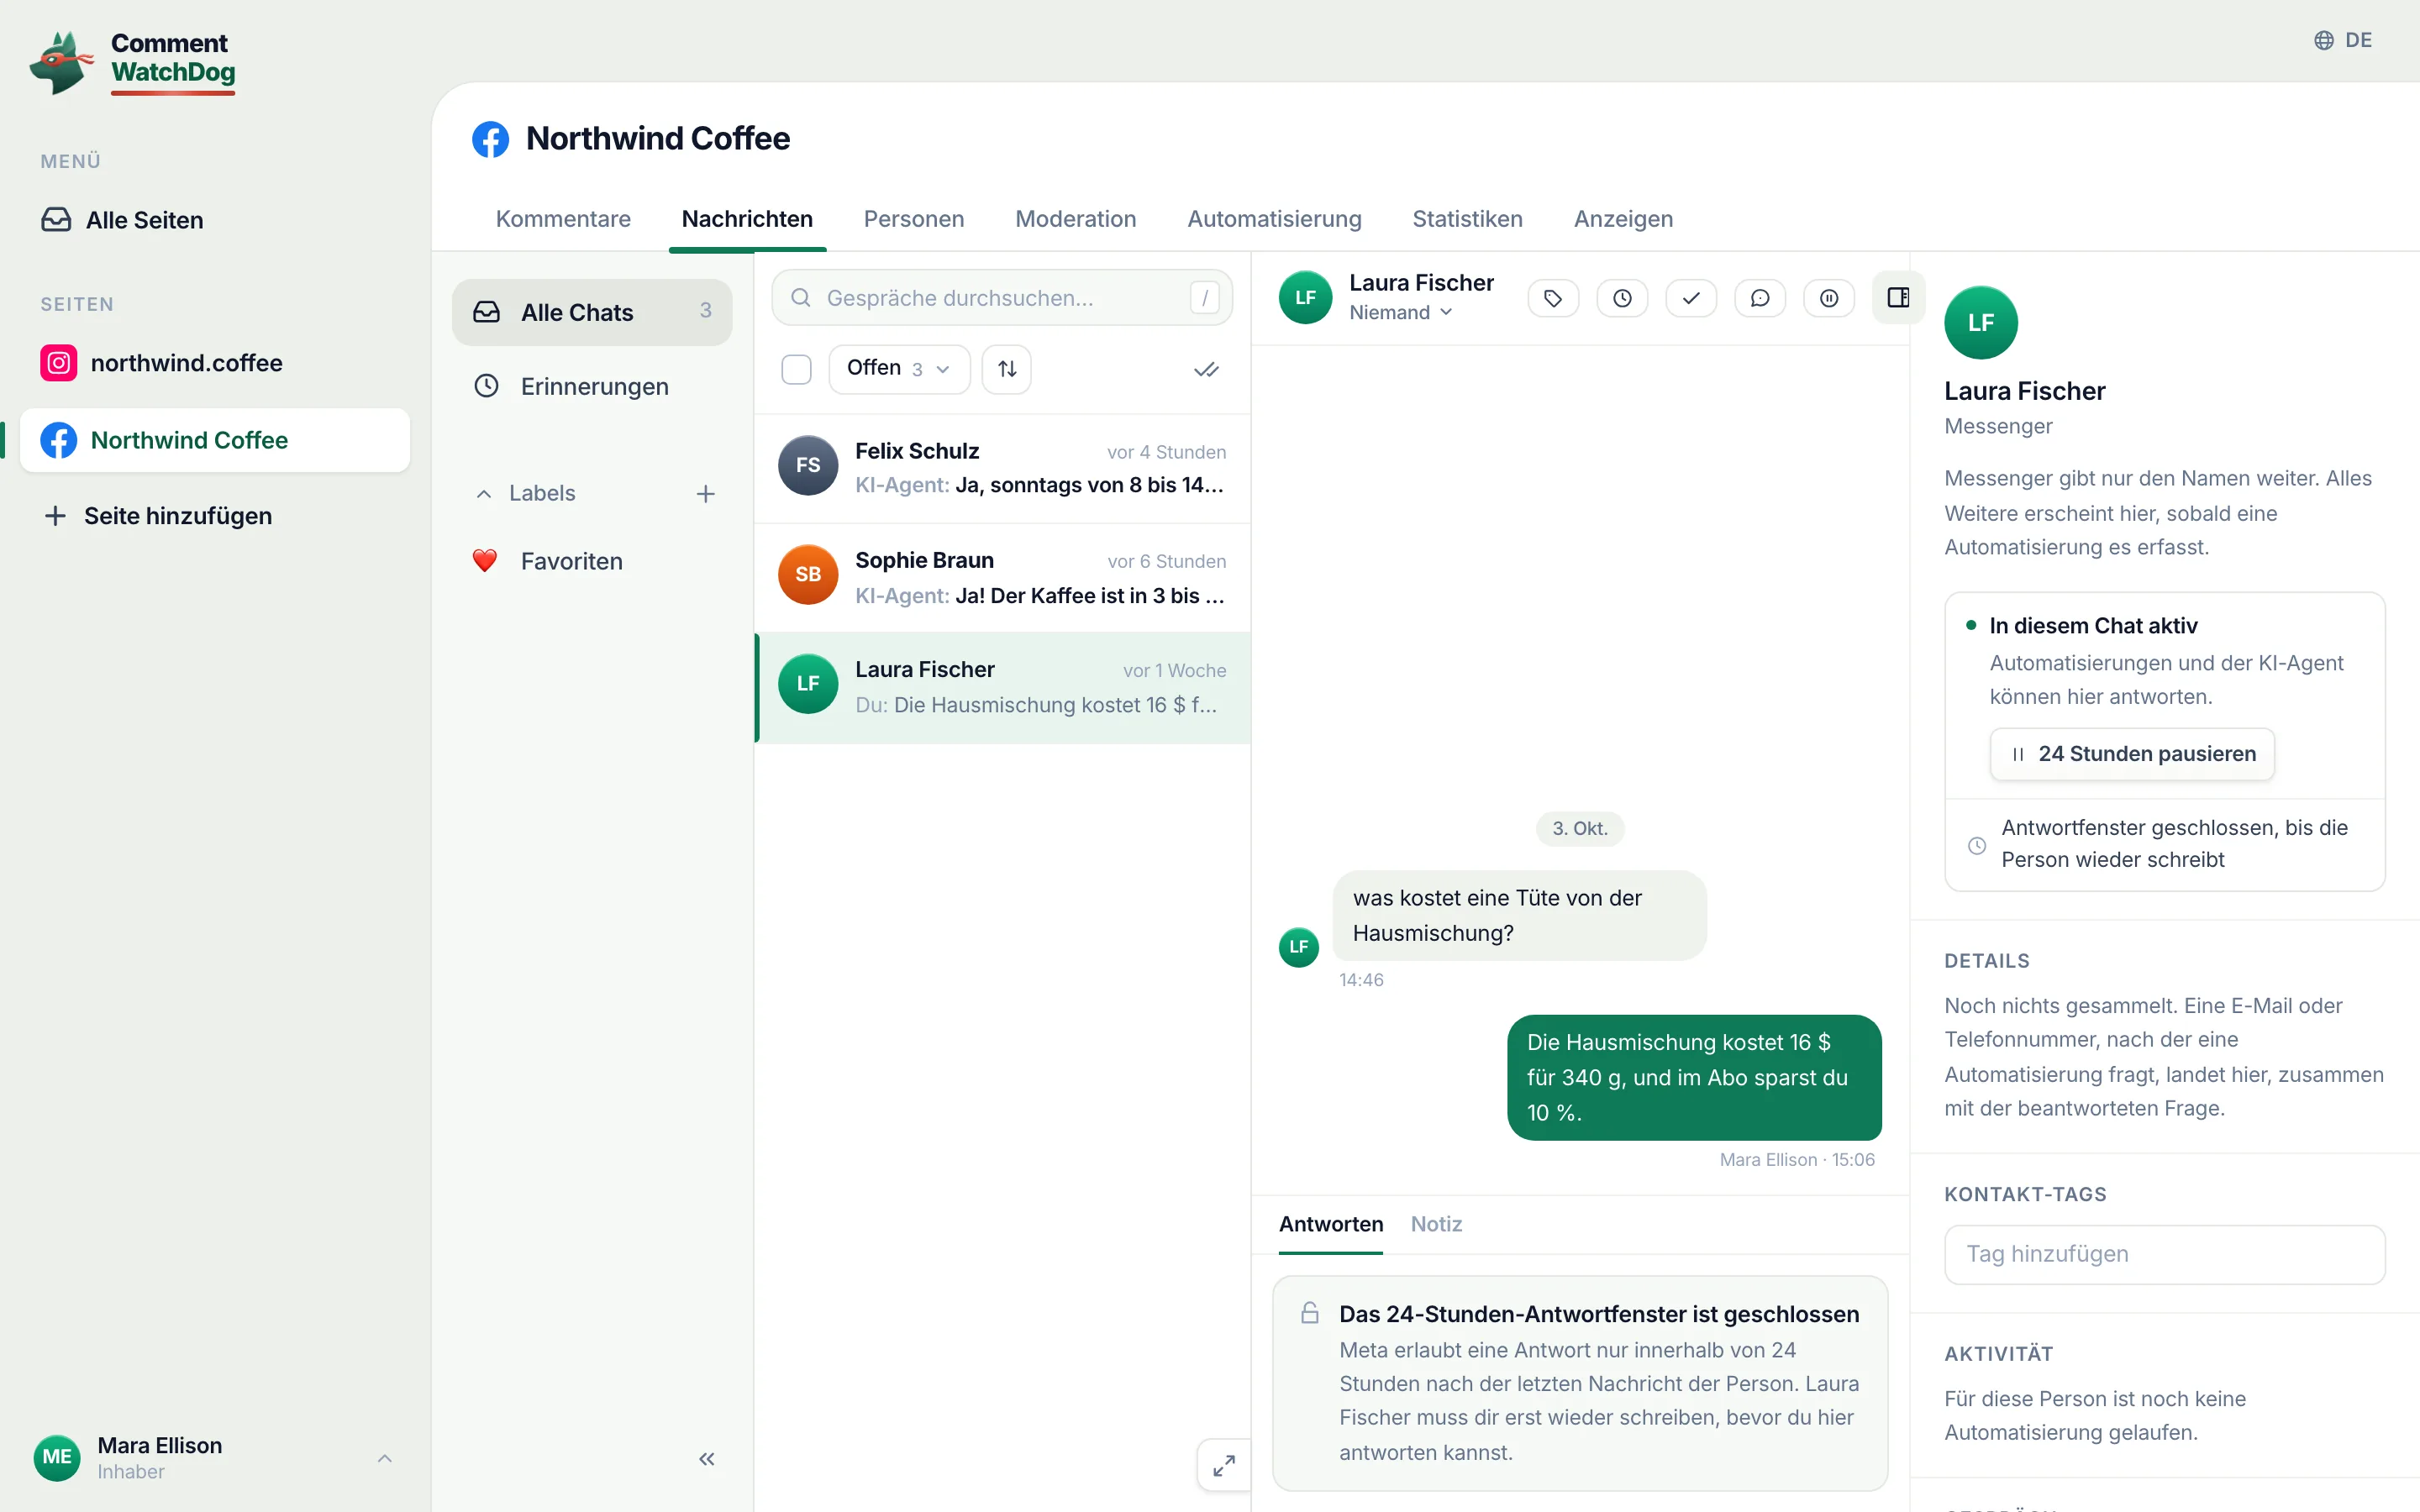Screen dimensions: 2420x1512
Task: Select Alle Chats folder
Action: click(592, 312)
